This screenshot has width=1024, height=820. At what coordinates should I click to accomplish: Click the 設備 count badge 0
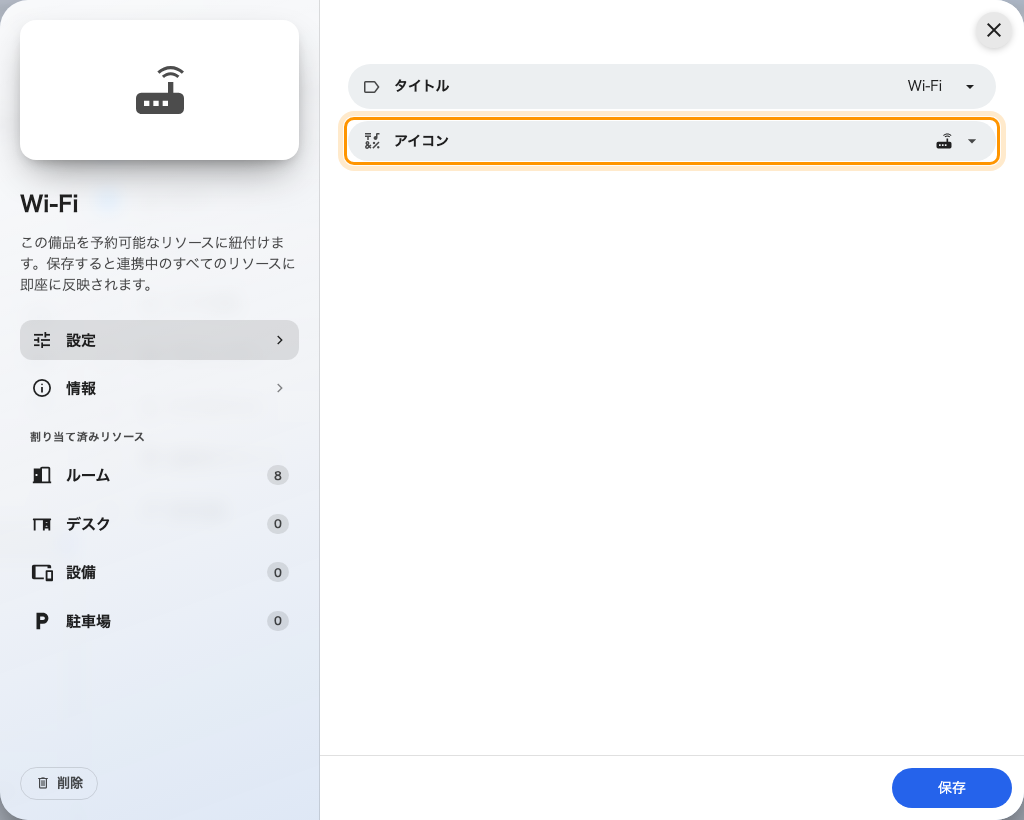[278, 573]
